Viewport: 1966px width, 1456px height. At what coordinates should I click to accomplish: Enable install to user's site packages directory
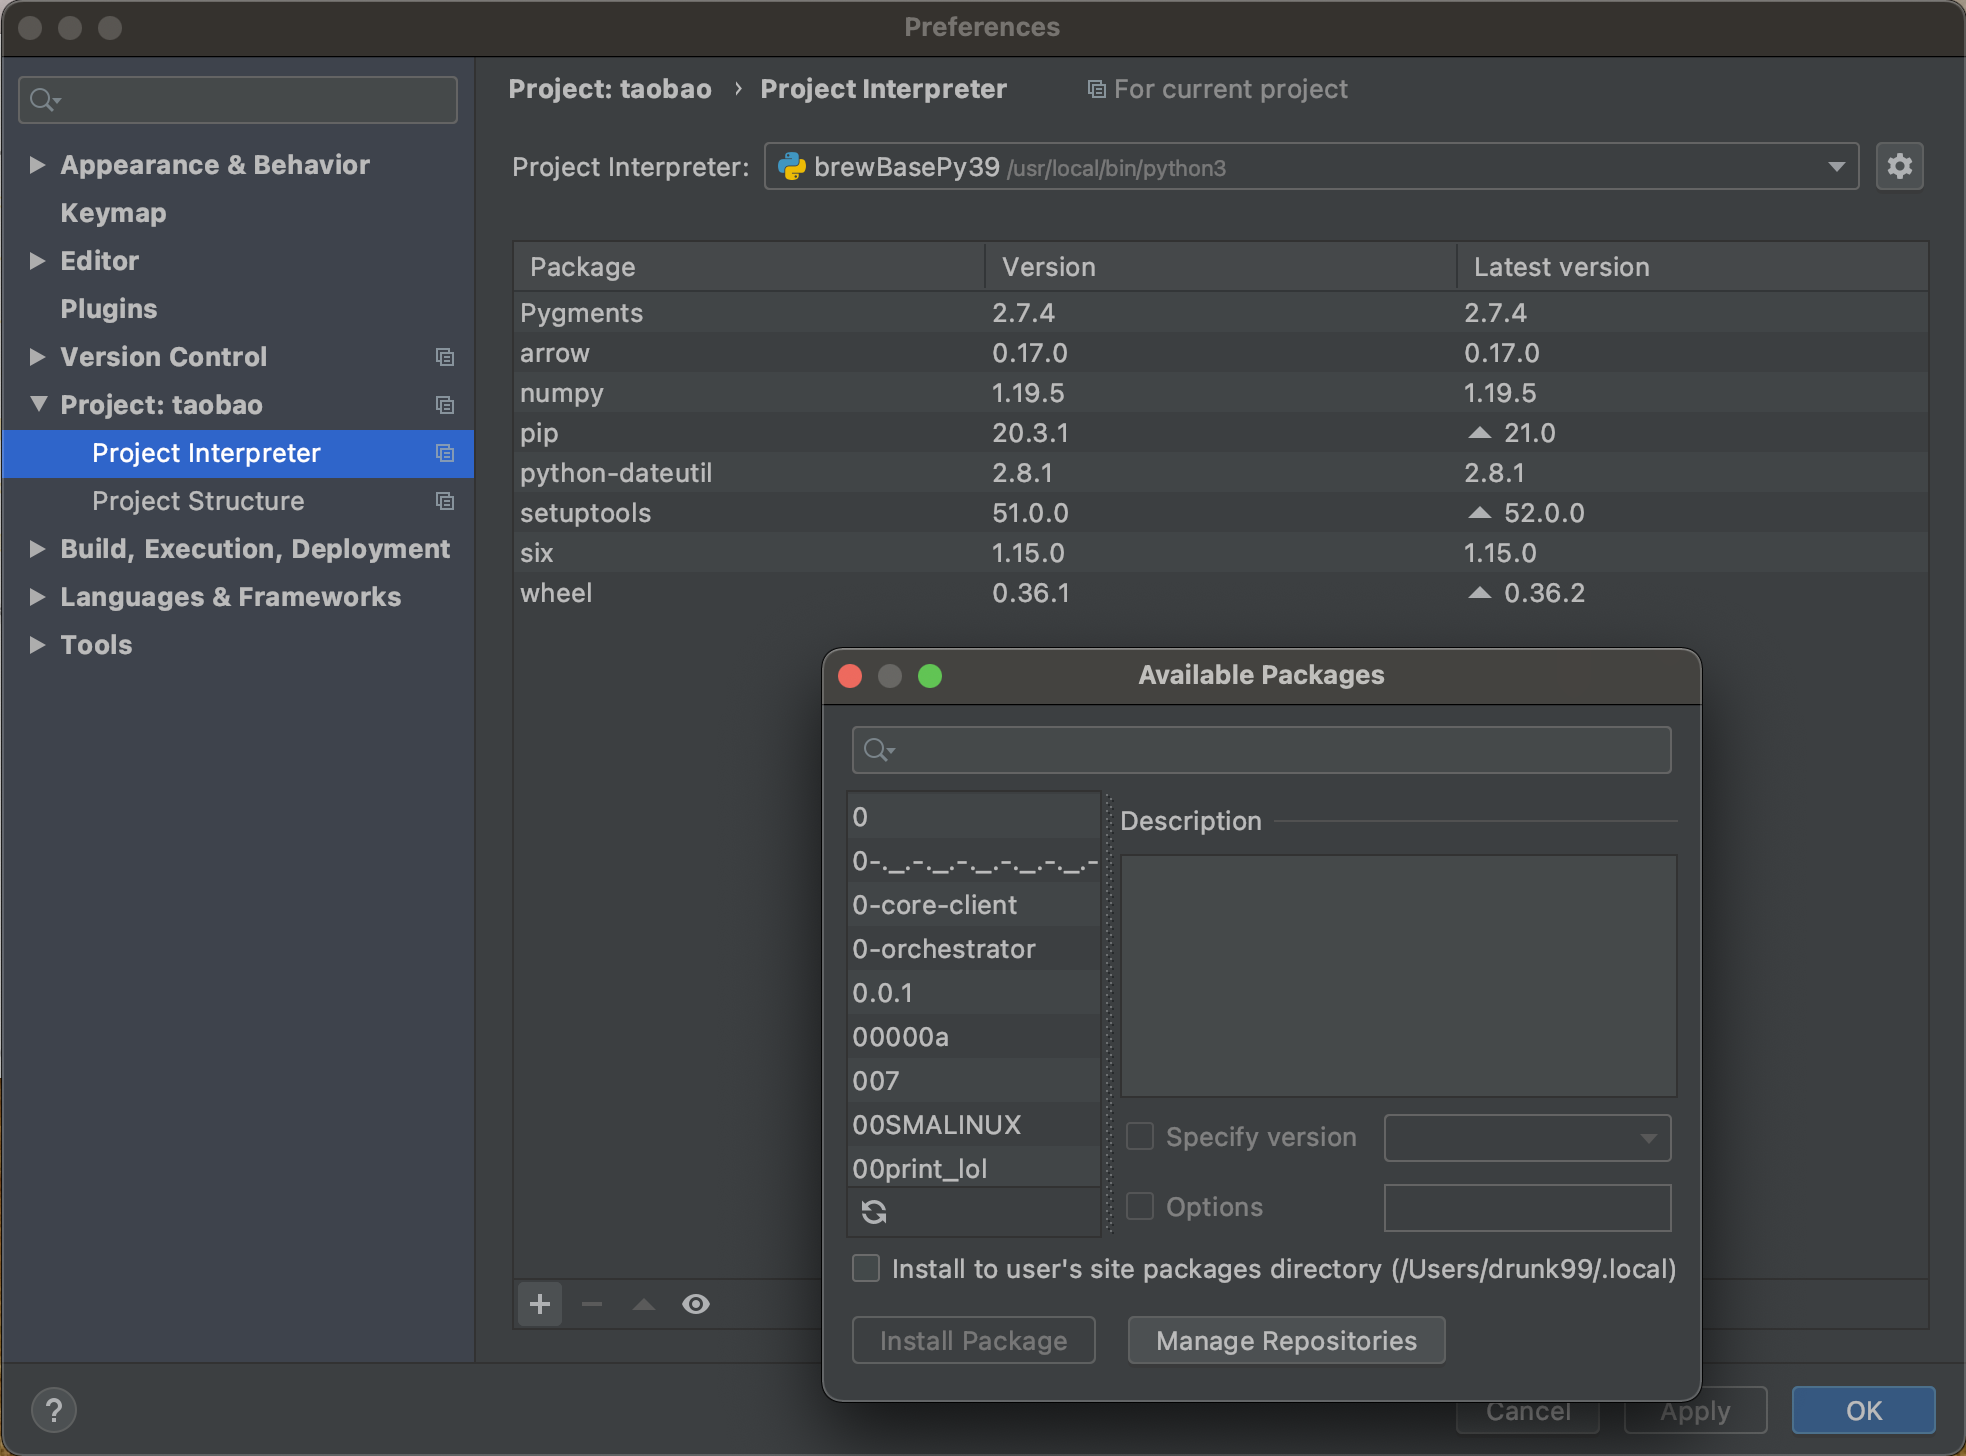[x=866, y=1268]
